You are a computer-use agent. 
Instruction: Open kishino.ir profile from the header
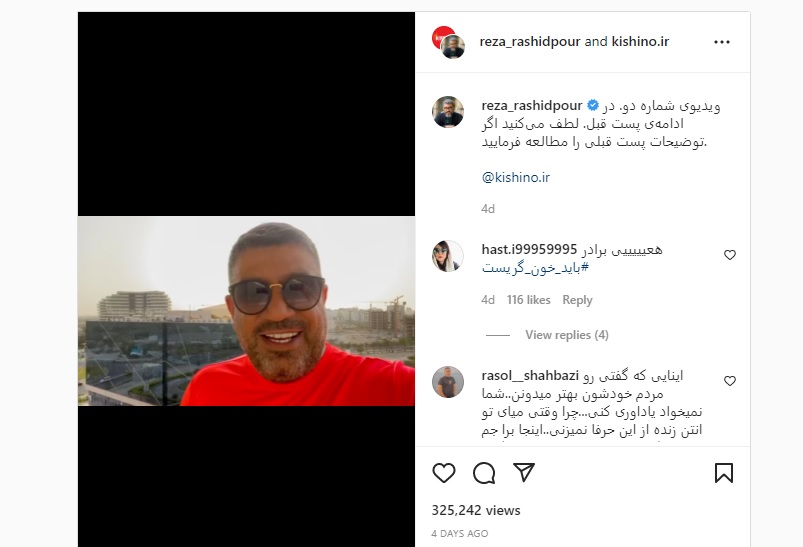coord(640,41)
